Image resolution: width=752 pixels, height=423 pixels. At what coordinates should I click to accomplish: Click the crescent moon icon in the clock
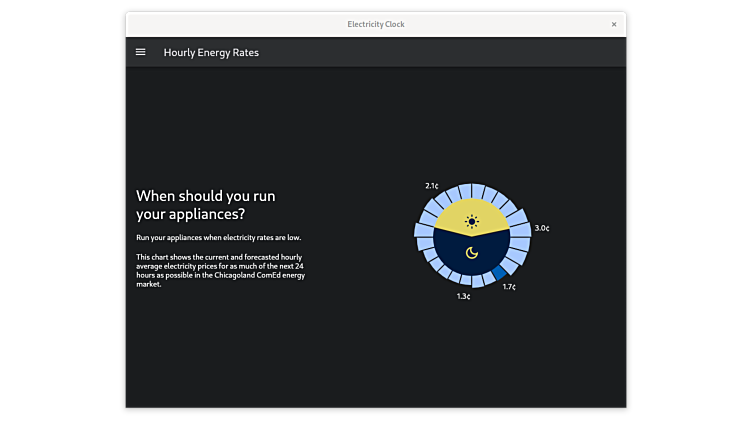click(472, 254)
